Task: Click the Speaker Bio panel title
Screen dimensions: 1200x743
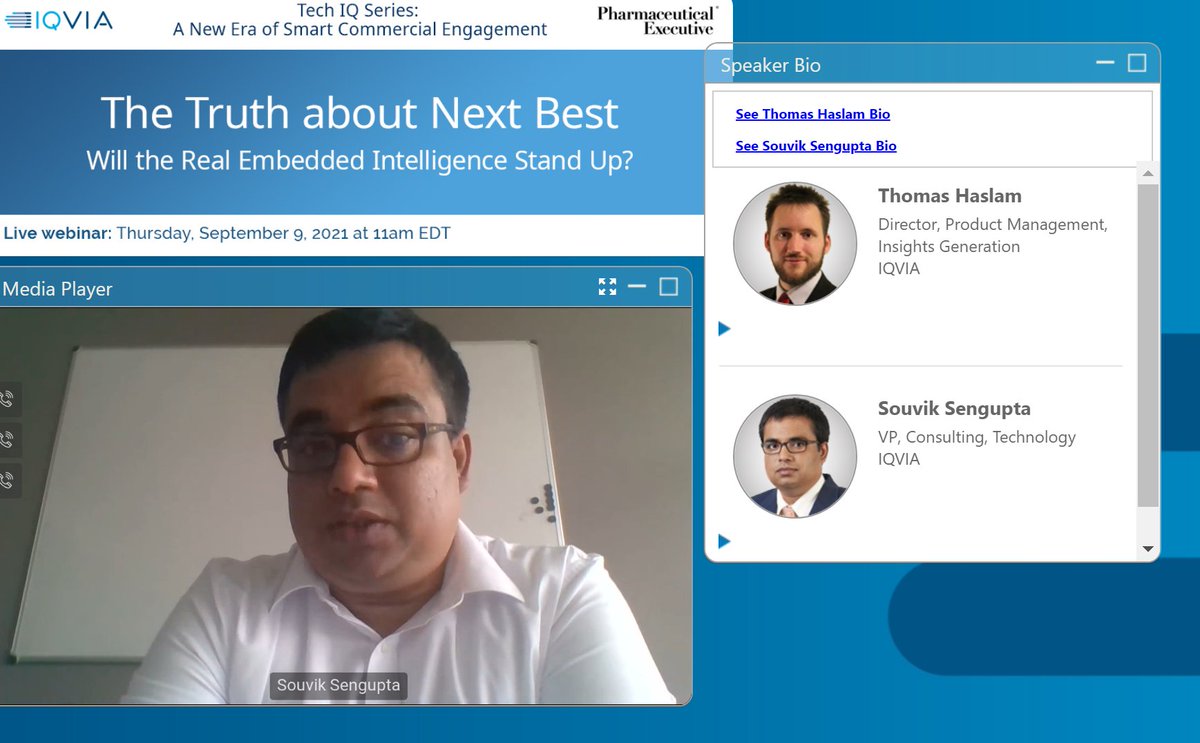Action: coord(771,65)
